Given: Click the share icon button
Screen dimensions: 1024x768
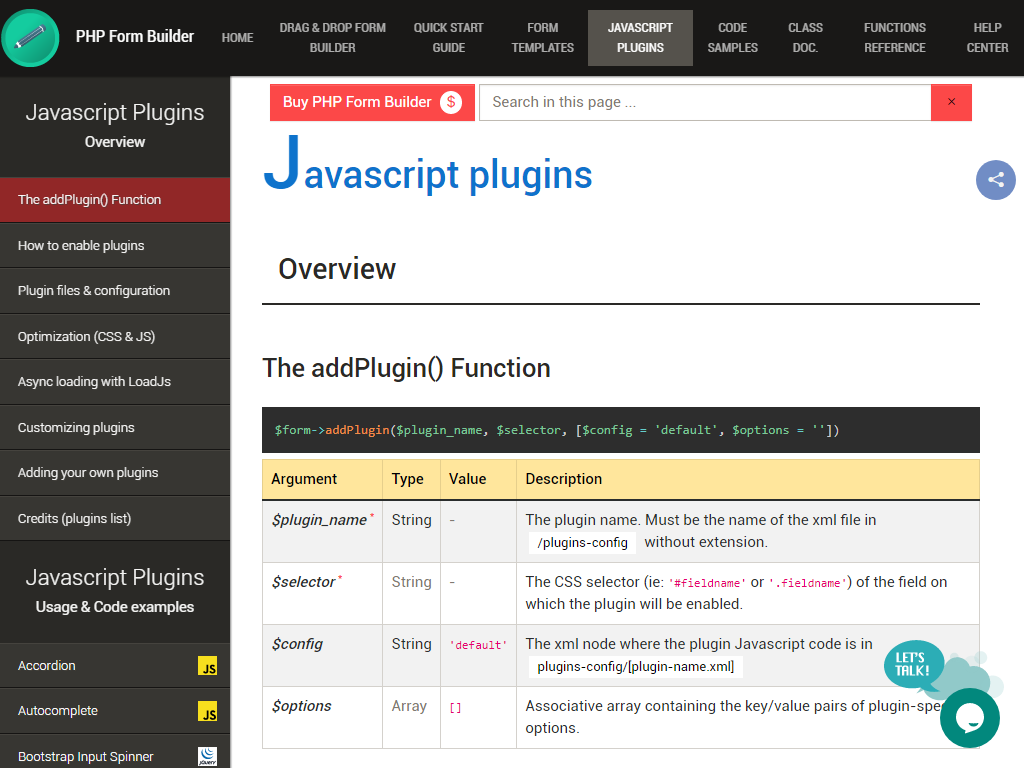Looking at the screenshot, I should (995, 180).
